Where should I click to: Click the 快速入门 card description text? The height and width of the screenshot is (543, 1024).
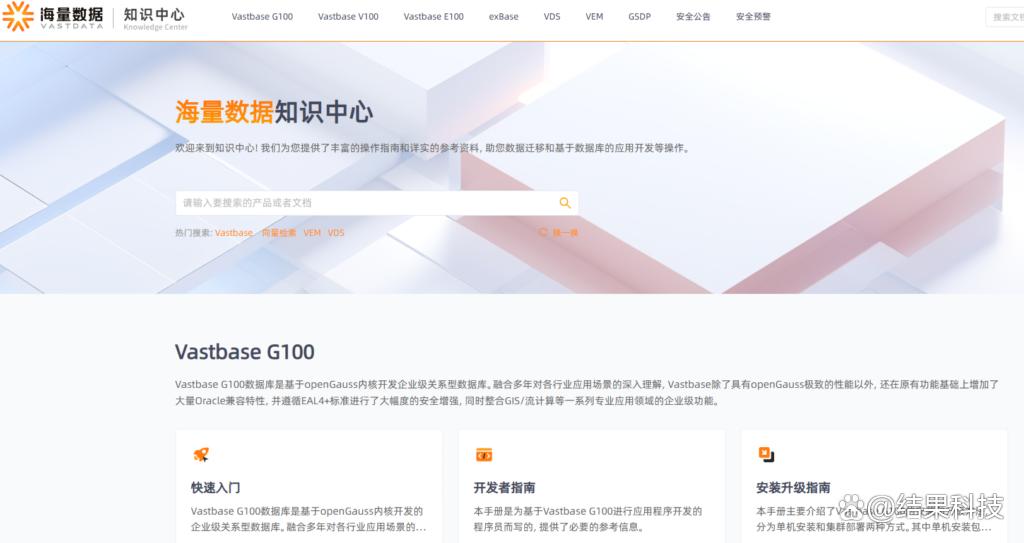(x=308, y=519)
